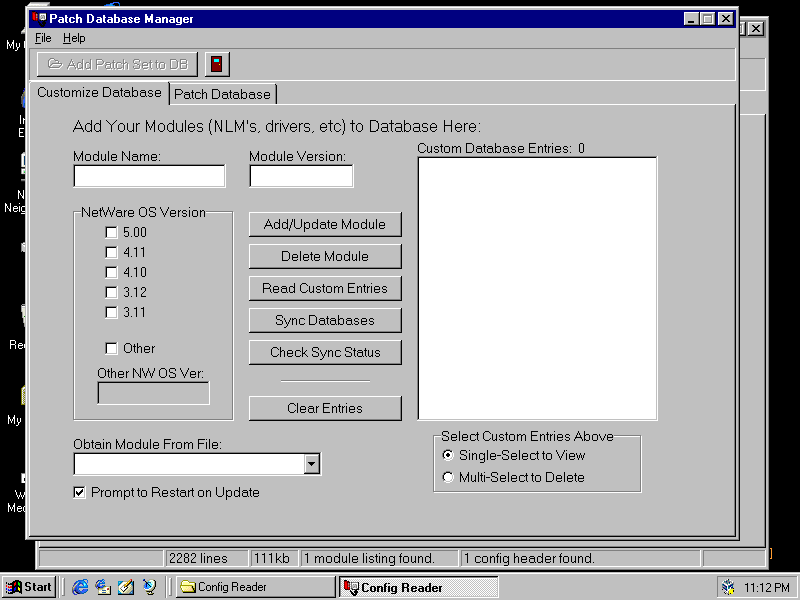Select Single-Select to View radio button

point(448,455)
